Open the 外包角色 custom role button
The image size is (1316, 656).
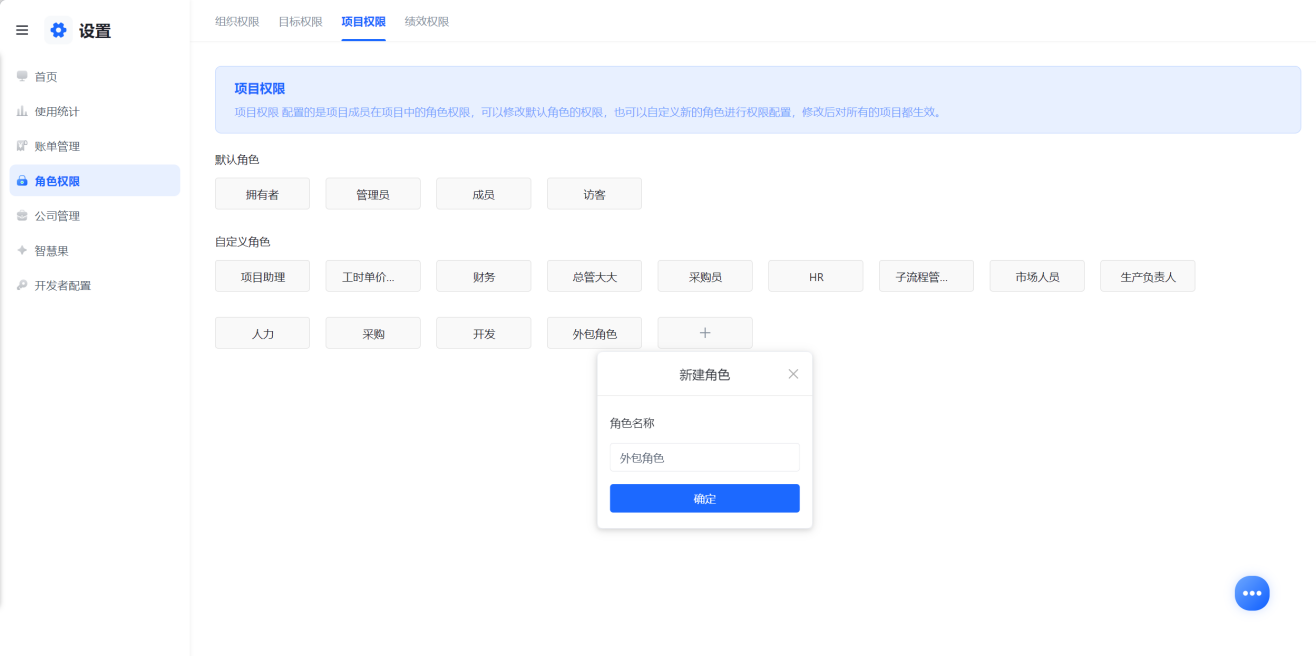(594, 333)
